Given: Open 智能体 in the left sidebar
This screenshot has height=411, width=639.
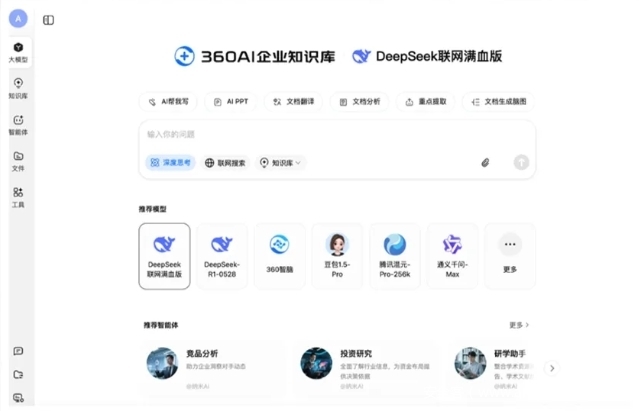Looking at the screenshot, I should click(18, 125).
